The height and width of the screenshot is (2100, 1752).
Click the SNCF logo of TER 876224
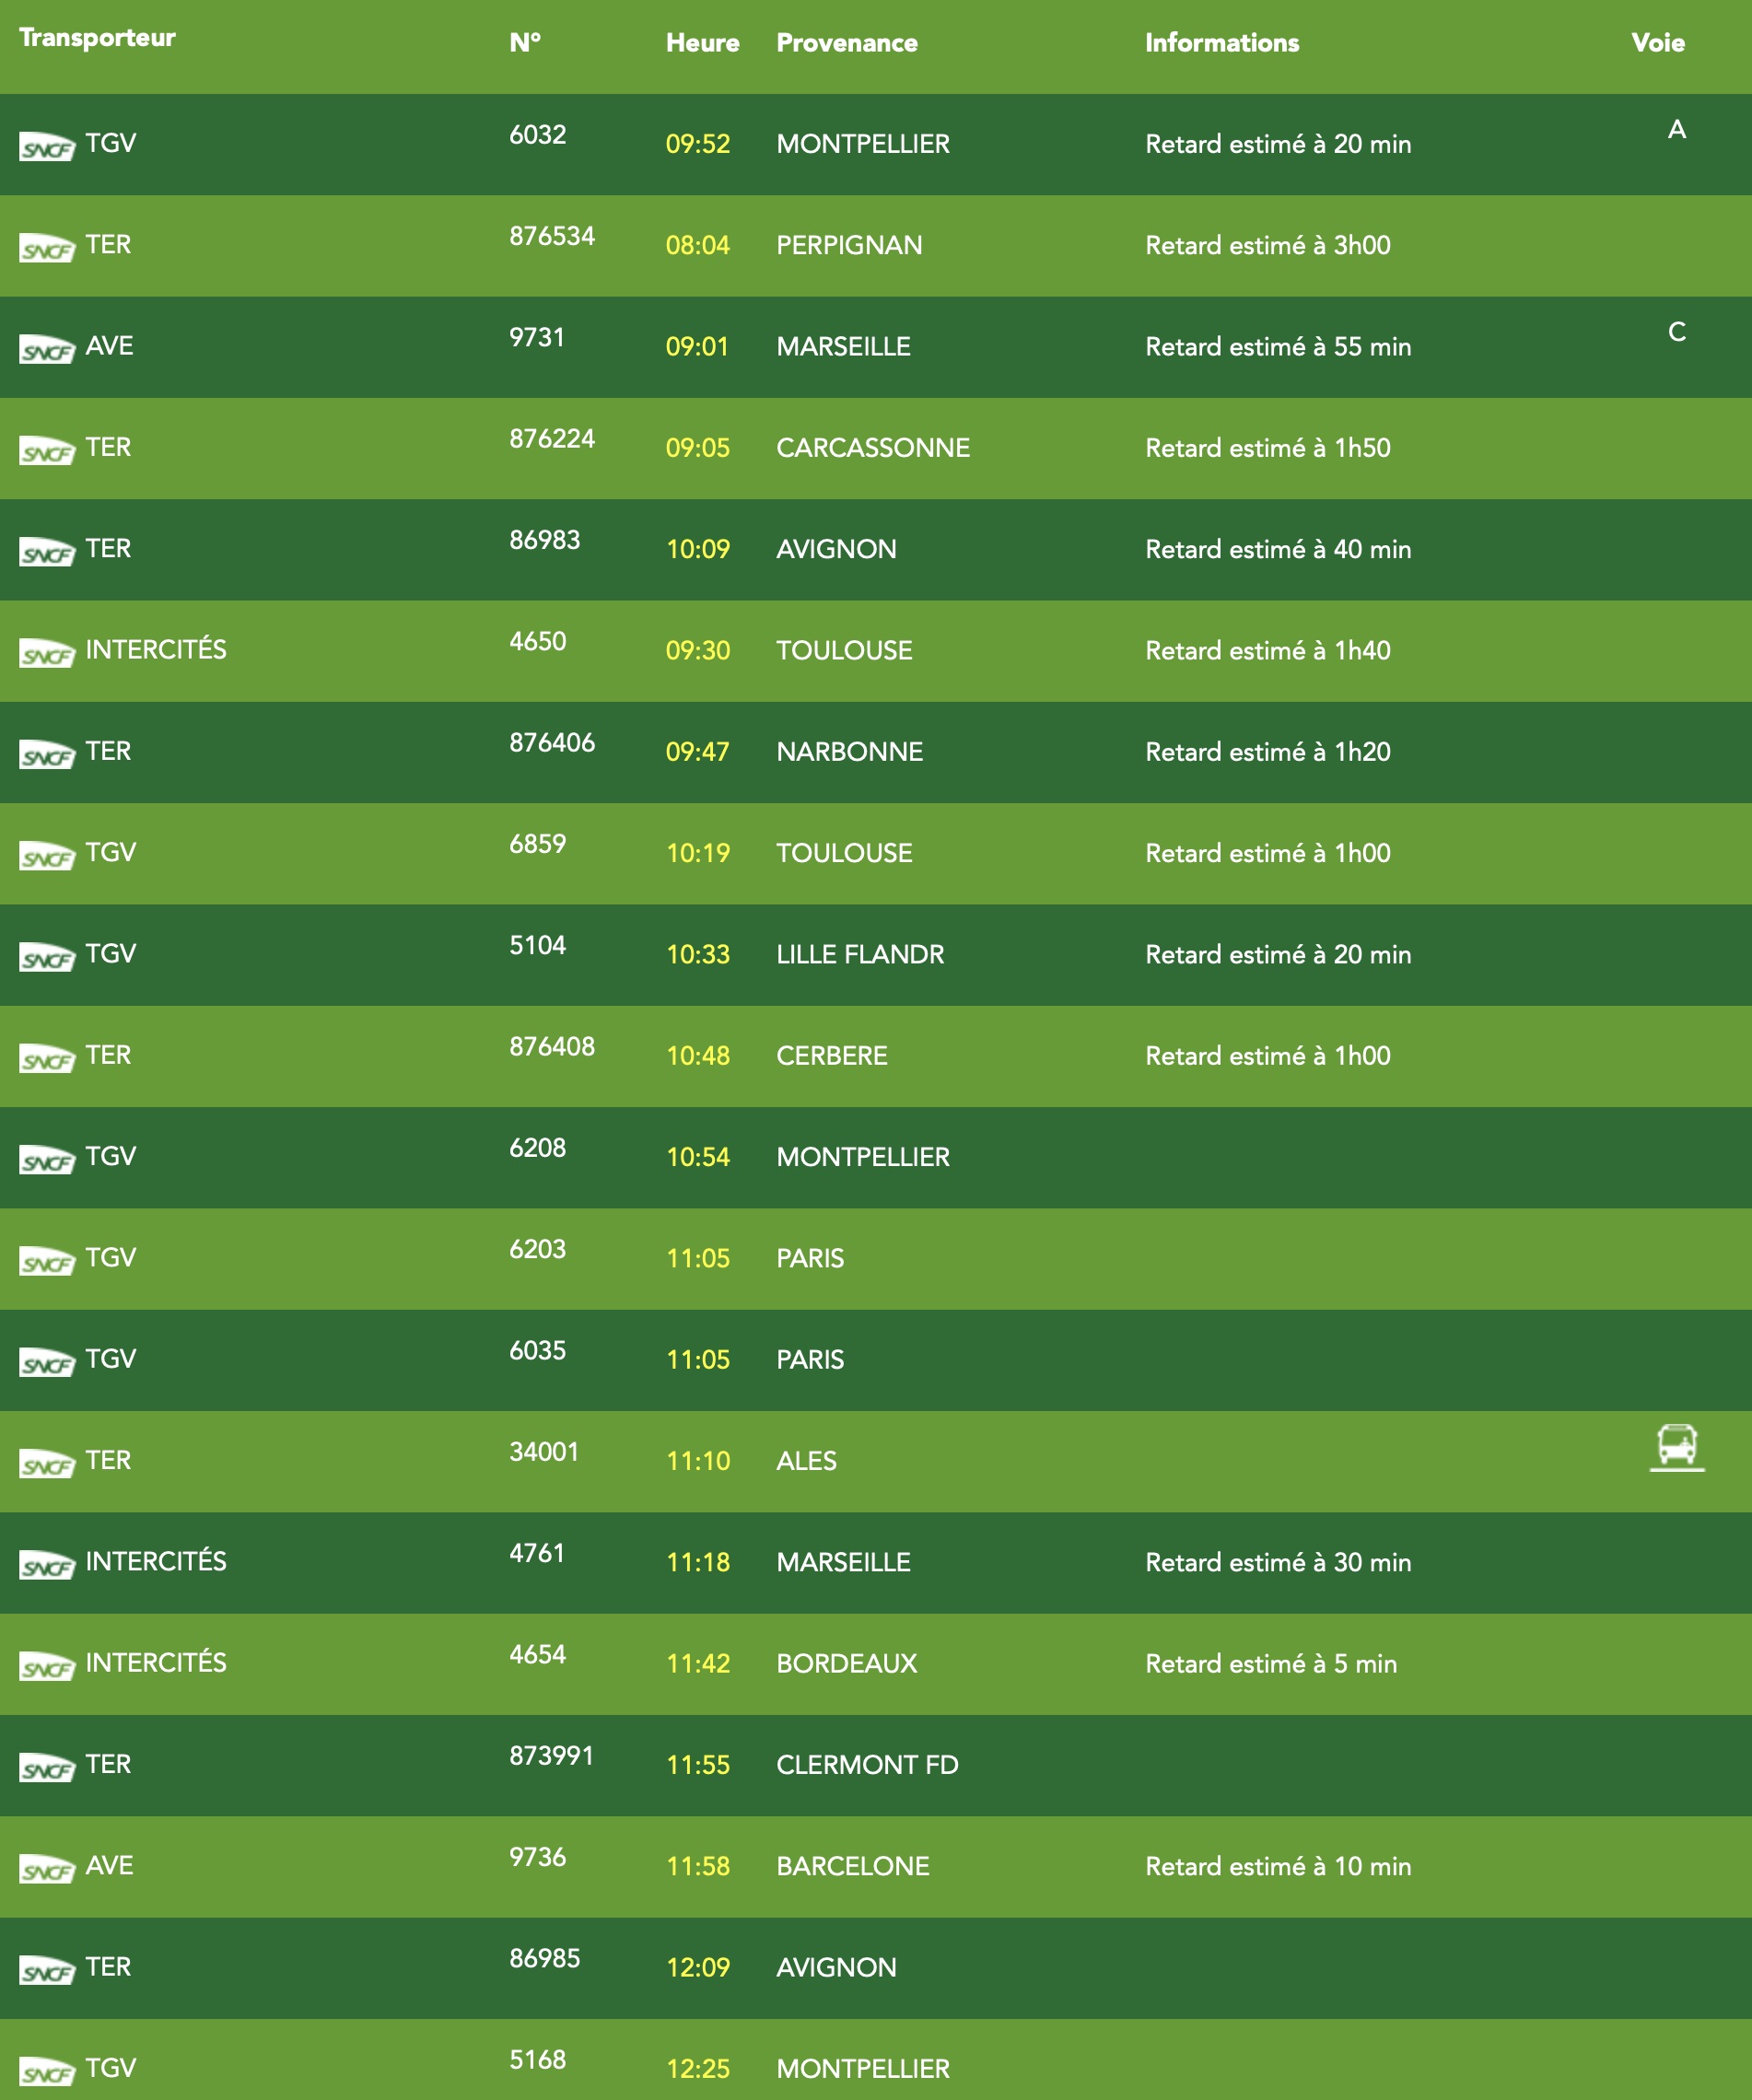(x=47, y=451)
